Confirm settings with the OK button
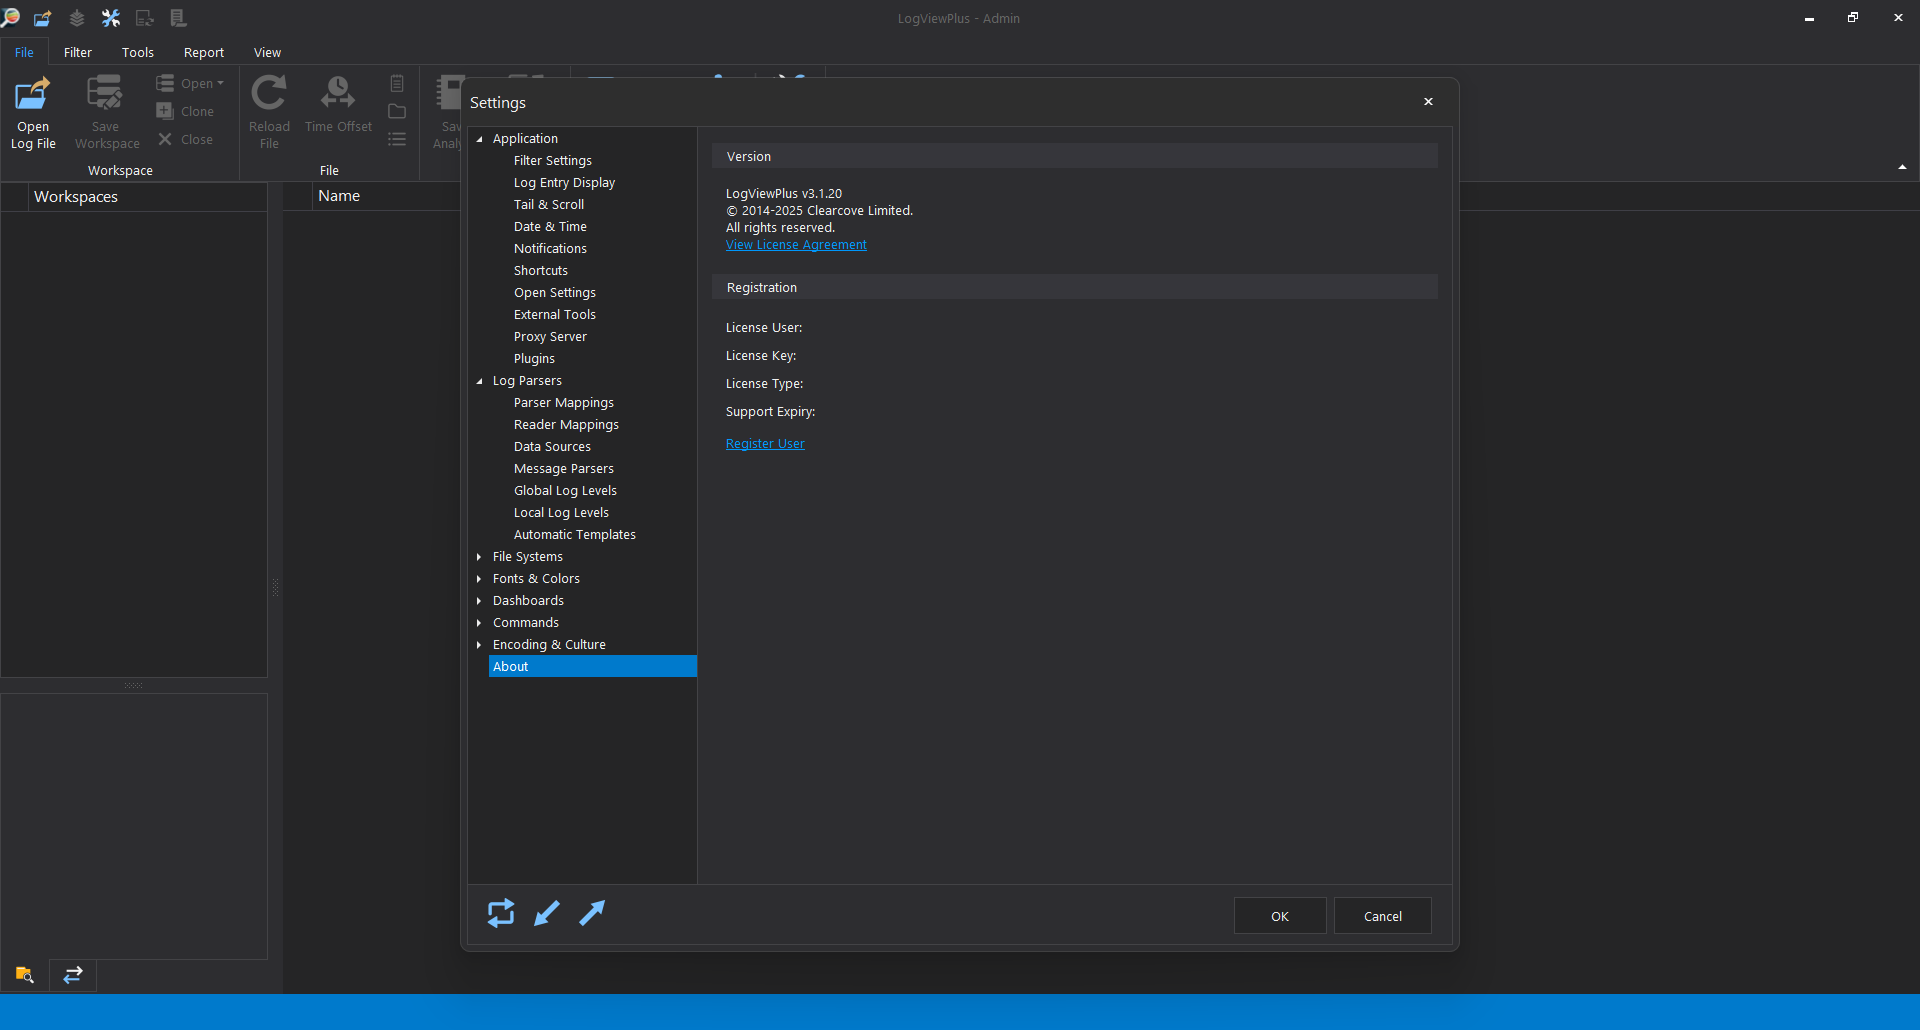This screenshot has width=1920, height=1030. [x=1280, y=916]
